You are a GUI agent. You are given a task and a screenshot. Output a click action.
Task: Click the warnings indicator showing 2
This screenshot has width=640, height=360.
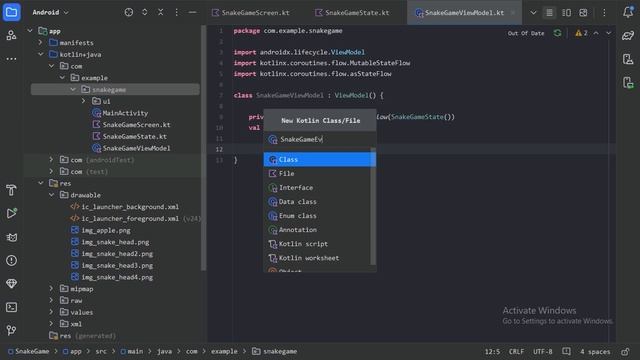click(x=581, y=33)
